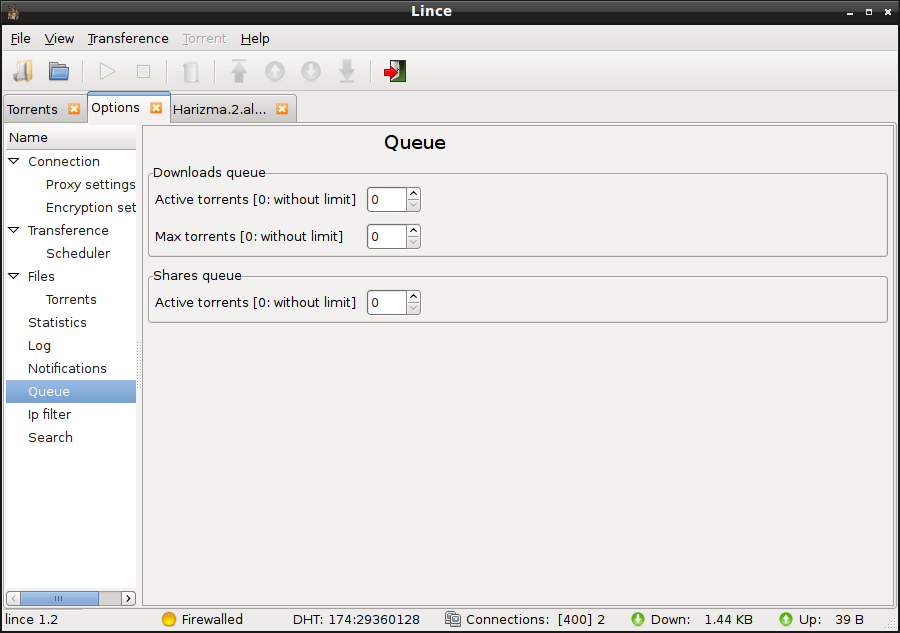Click the sidebar horizontal scrollbar right arrow
This screenshot has width=900, height=633.
coord(129,598)
